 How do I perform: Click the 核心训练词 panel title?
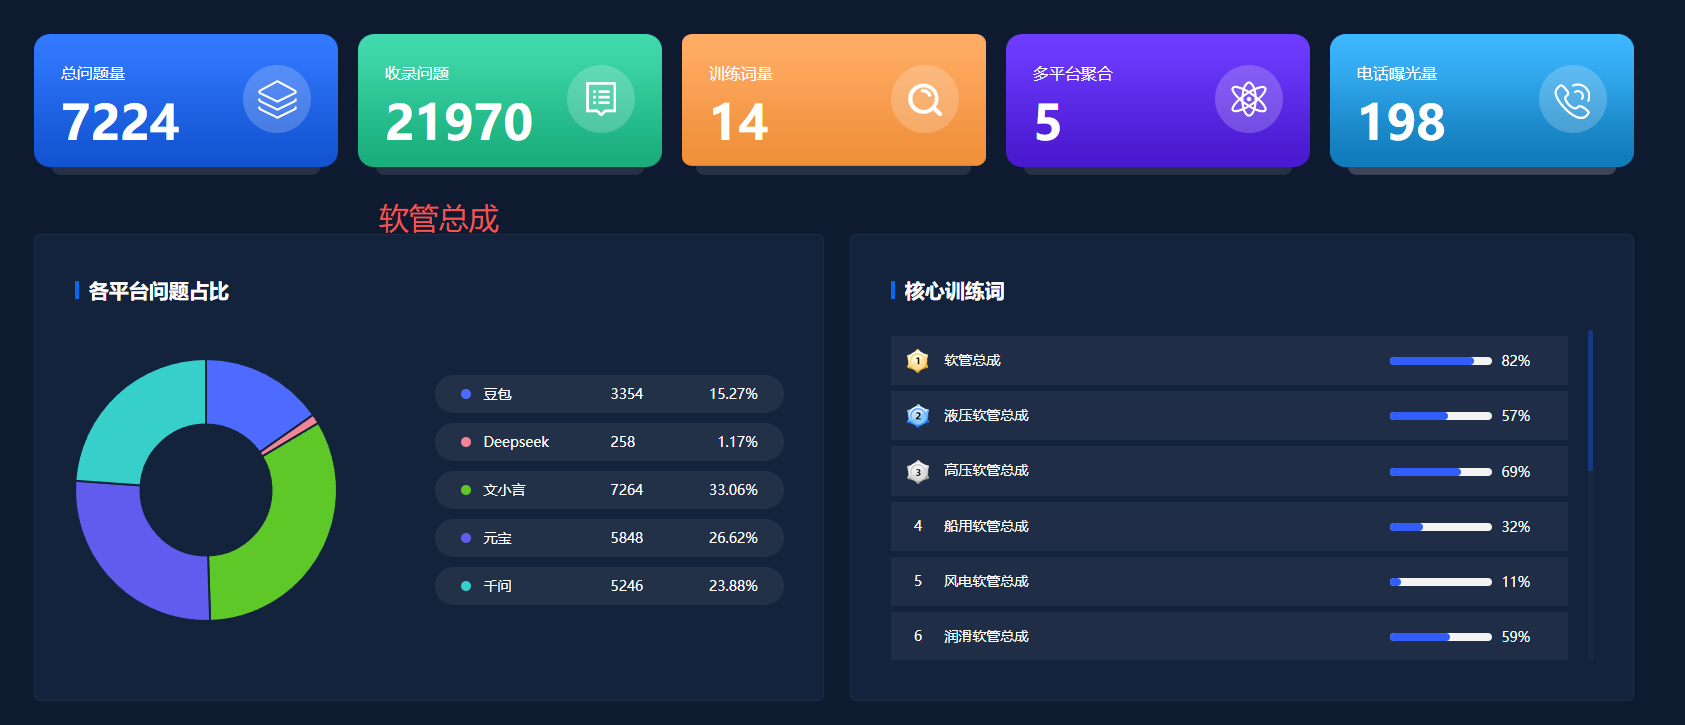tap(954, 291)
